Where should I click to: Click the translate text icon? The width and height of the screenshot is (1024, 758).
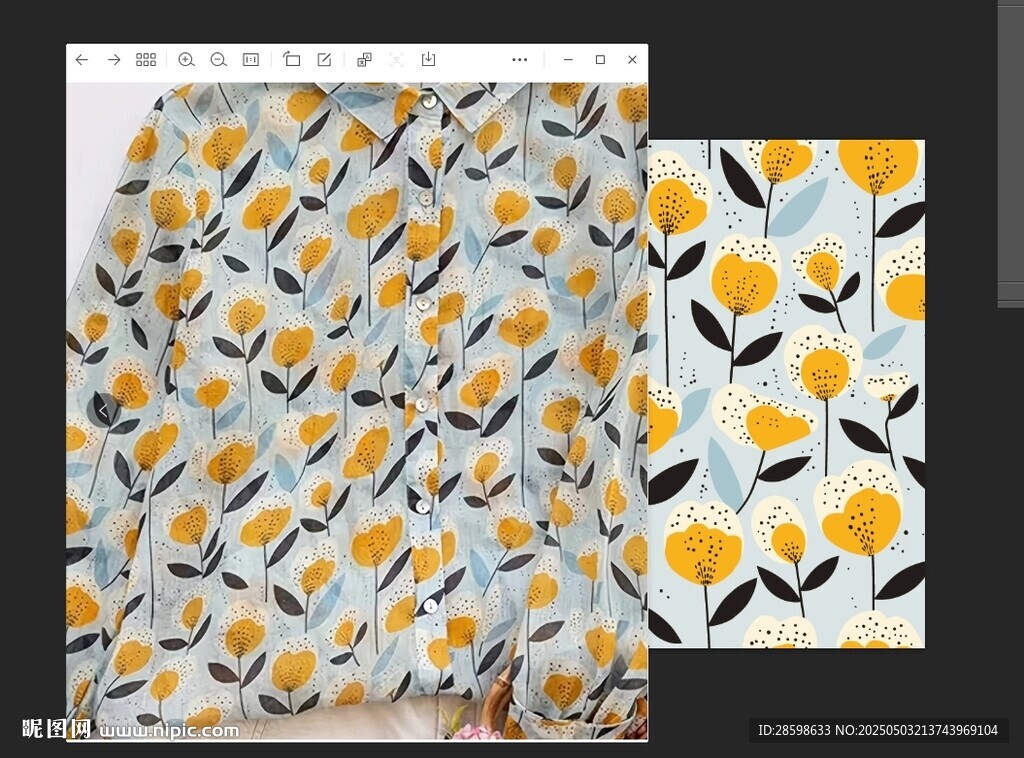(x=364, y=60)
